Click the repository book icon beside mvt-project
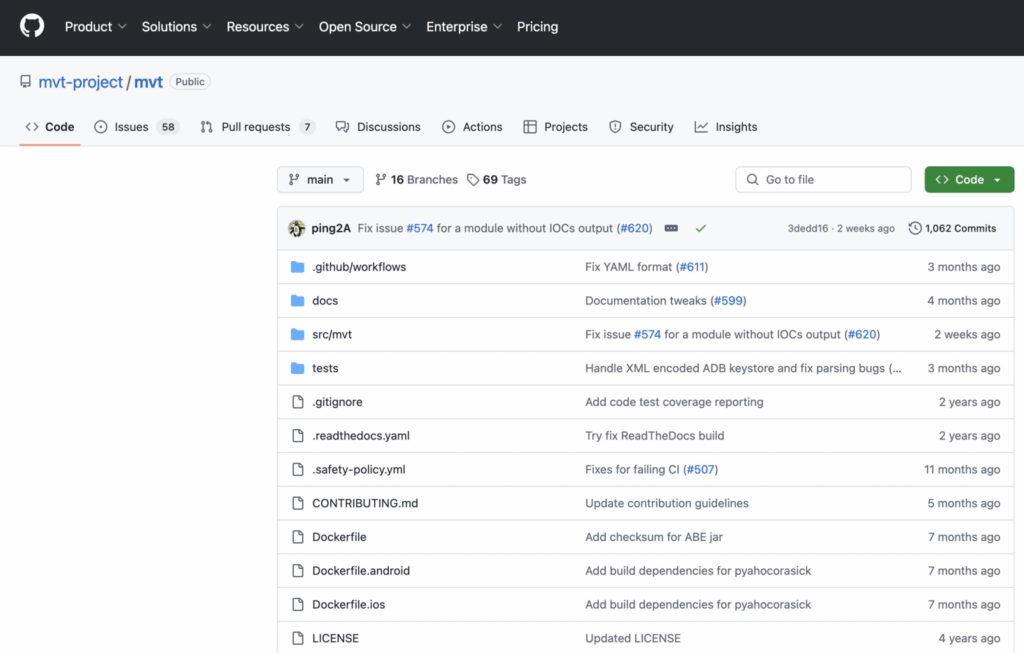Viewport: 1024px width, 653px height. 25,82
